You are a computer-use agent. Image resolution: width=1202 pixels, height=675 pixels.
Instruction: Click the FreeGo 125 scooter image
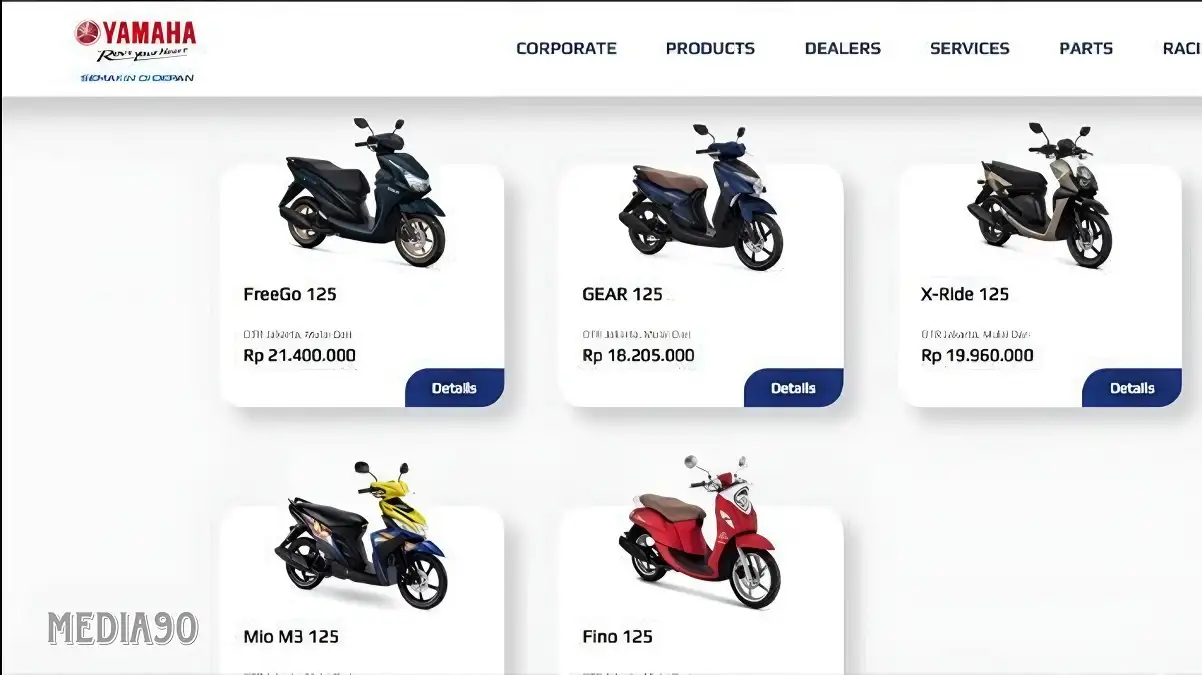(x=362, y=192)
